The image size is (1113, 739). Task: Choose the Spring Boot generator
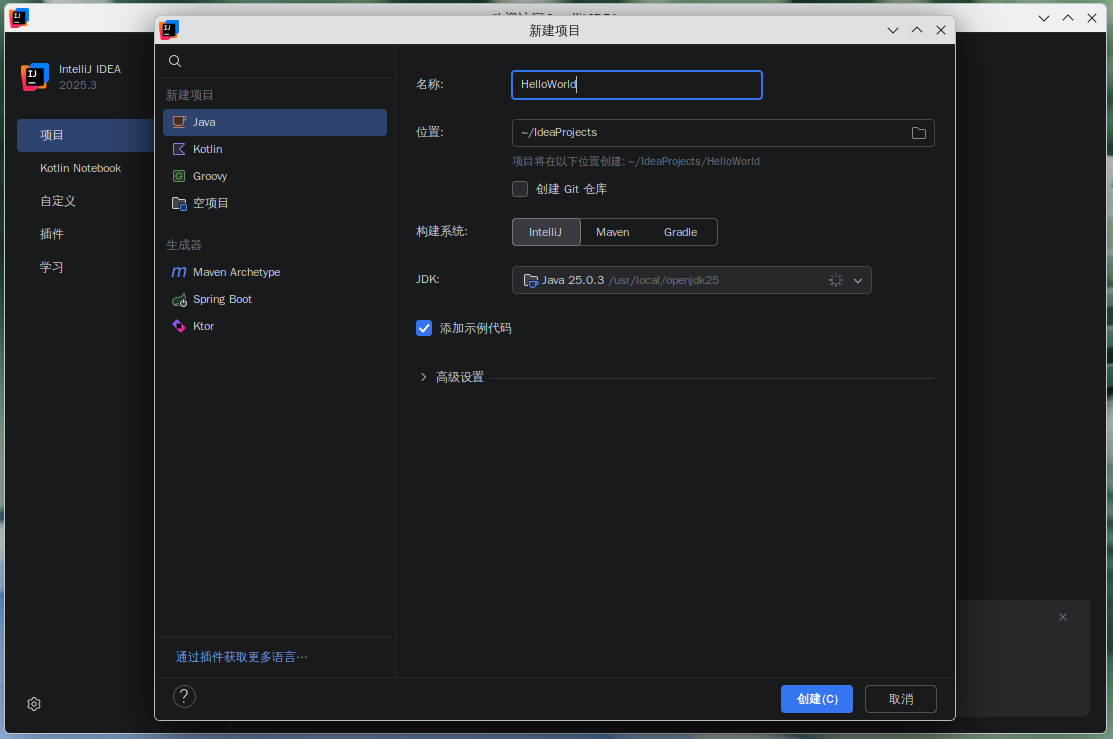[275, 299]
